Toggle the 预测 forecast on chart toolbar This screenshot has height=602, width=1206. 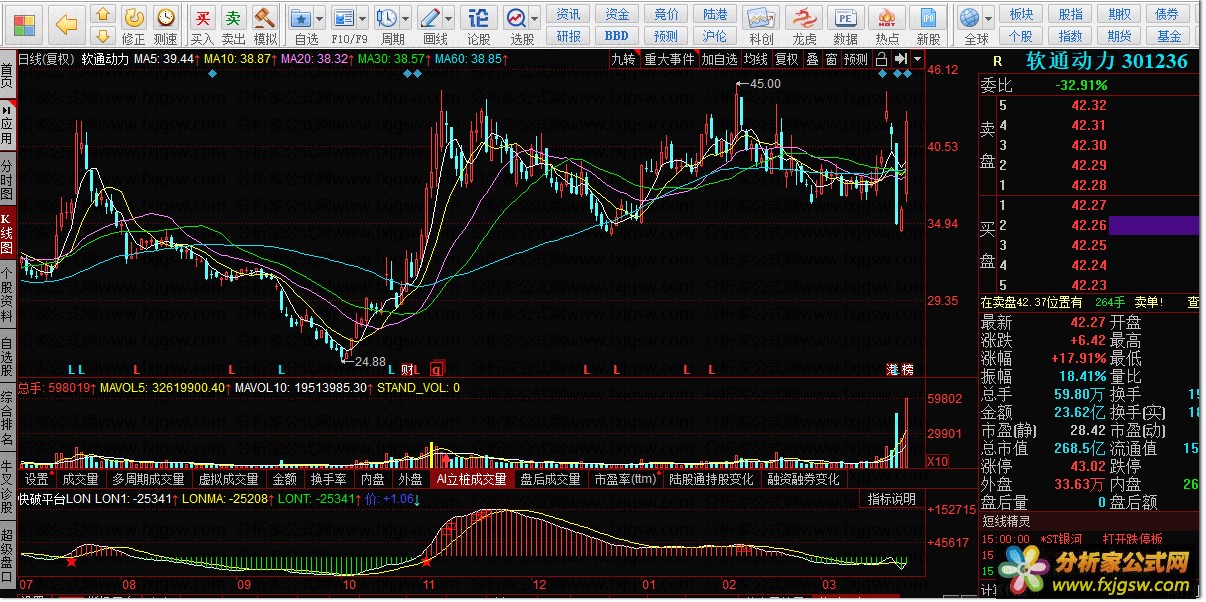[x=856, y=59]
